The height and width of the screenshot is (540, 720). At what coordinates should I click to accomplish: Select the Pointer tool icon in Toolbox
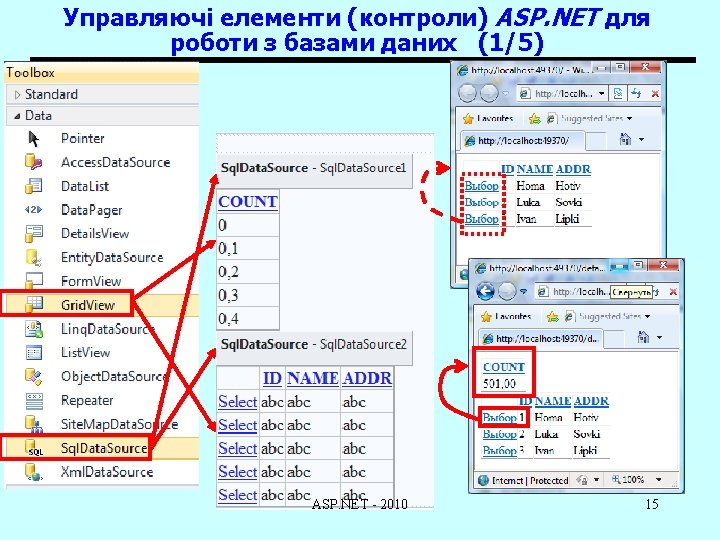[x=34, y=138]
